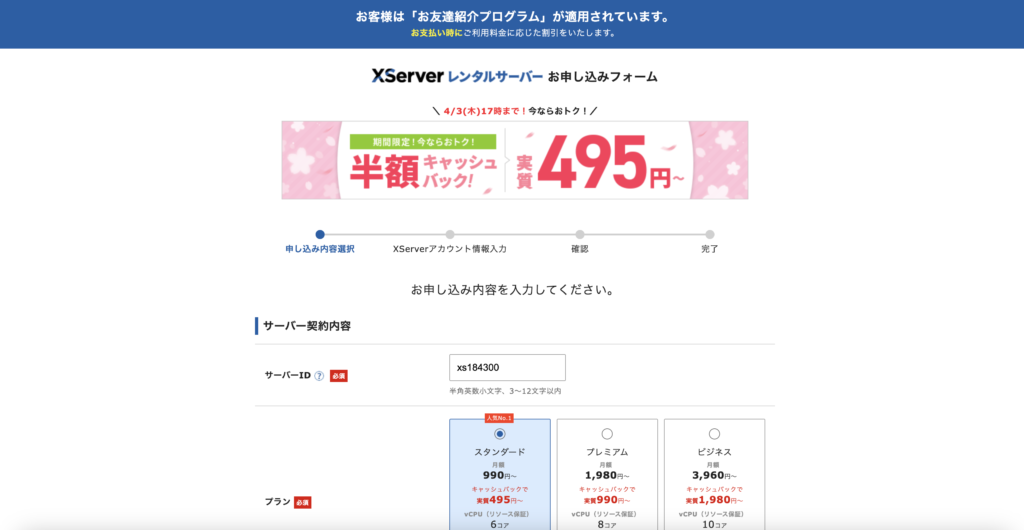
Task: Click the gray step dot for 完了
Action: (x=710, y=234)
